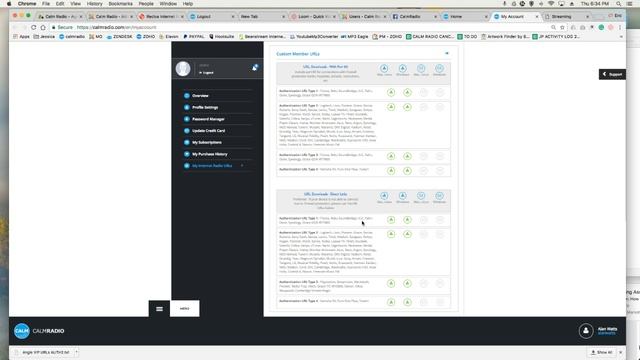Go to Password Manager in the sidebar
The height and width of the screenshot is (360, 640).
(208, 119)
